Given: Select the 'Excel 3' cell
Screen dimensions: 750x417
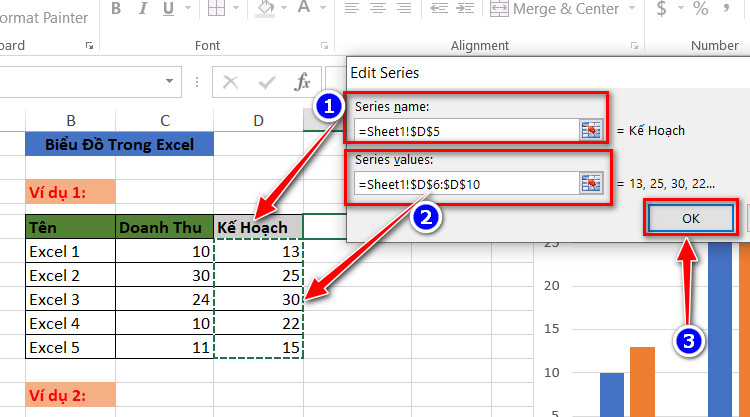Looking at the screenshot, I should [70, 299].
